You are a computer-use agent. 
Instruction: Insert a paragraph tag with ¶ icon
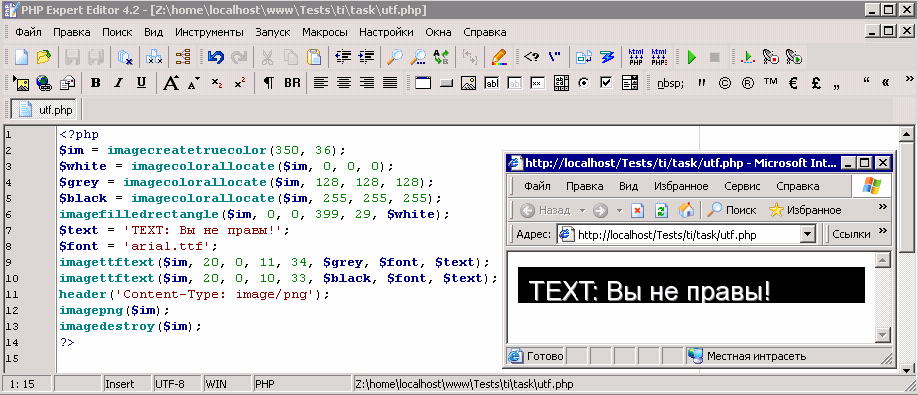(268, 83)
